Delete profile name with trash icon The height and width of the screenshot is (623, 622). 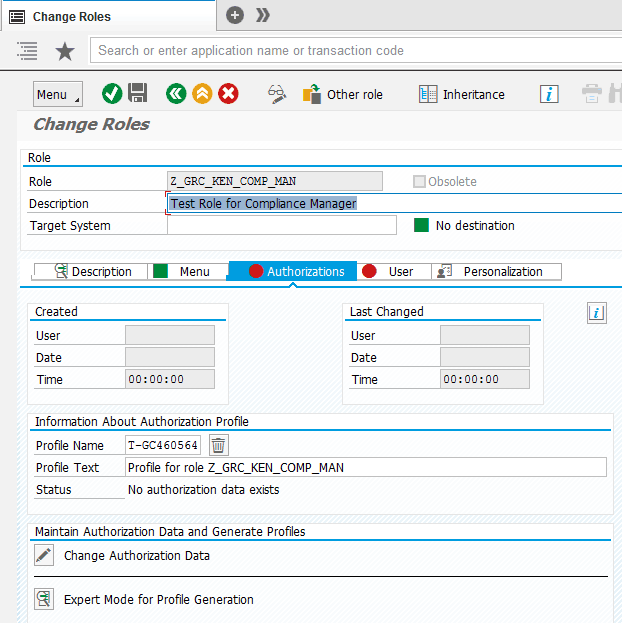click(218, 445)
